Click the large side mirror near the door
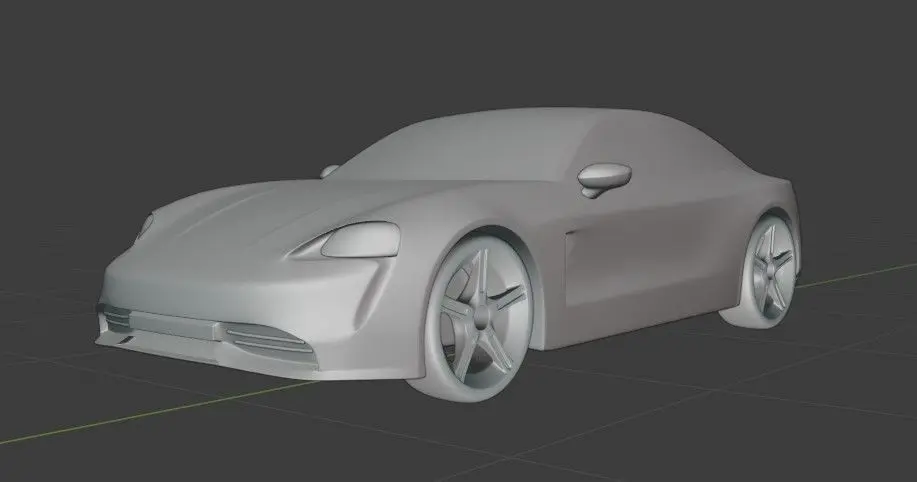This screenshot has height=482, width=917. (x=604, y=179)
